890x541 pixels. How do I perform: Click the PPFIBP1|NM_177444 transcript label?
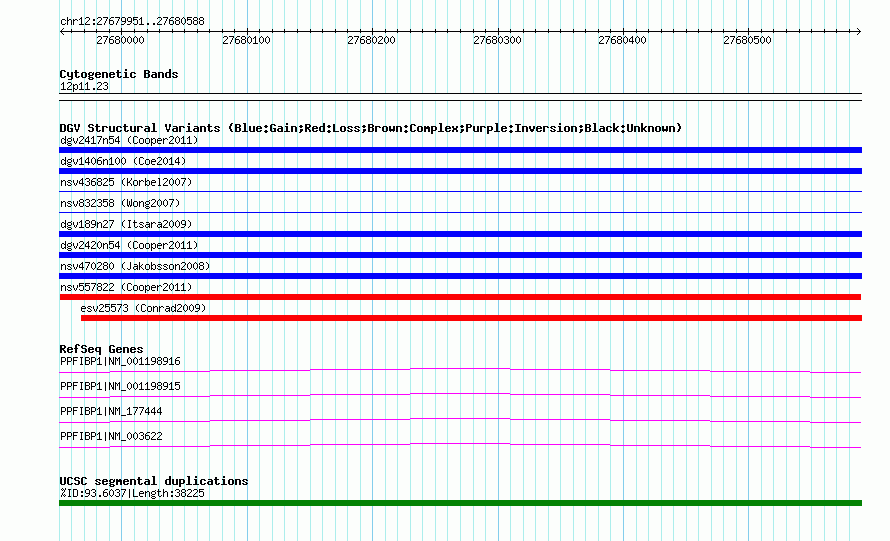[111, 412]
